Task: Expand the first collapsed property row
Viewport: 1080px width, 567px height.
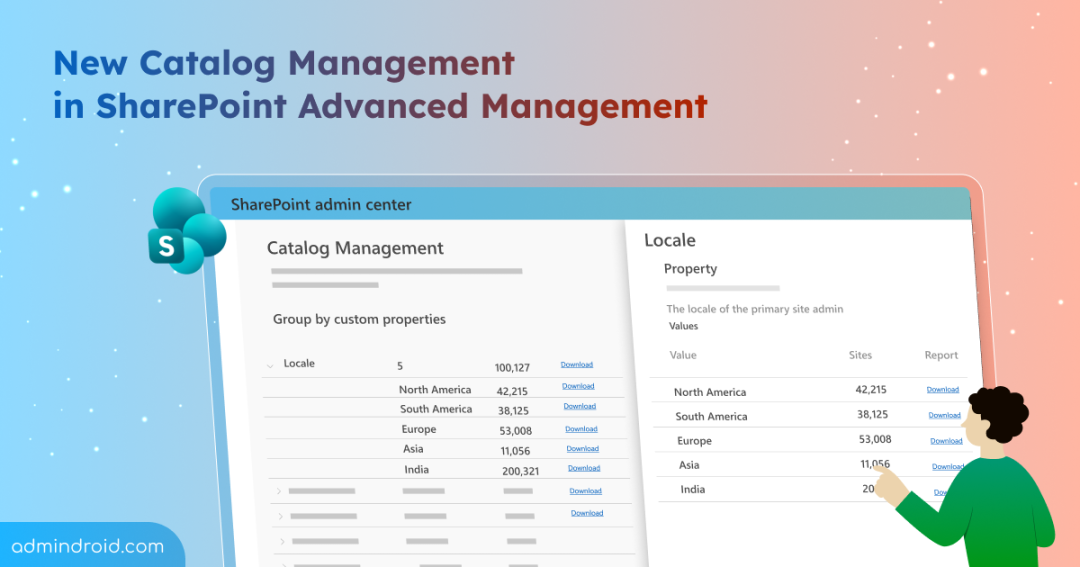Action: click(x=280, y=491)
